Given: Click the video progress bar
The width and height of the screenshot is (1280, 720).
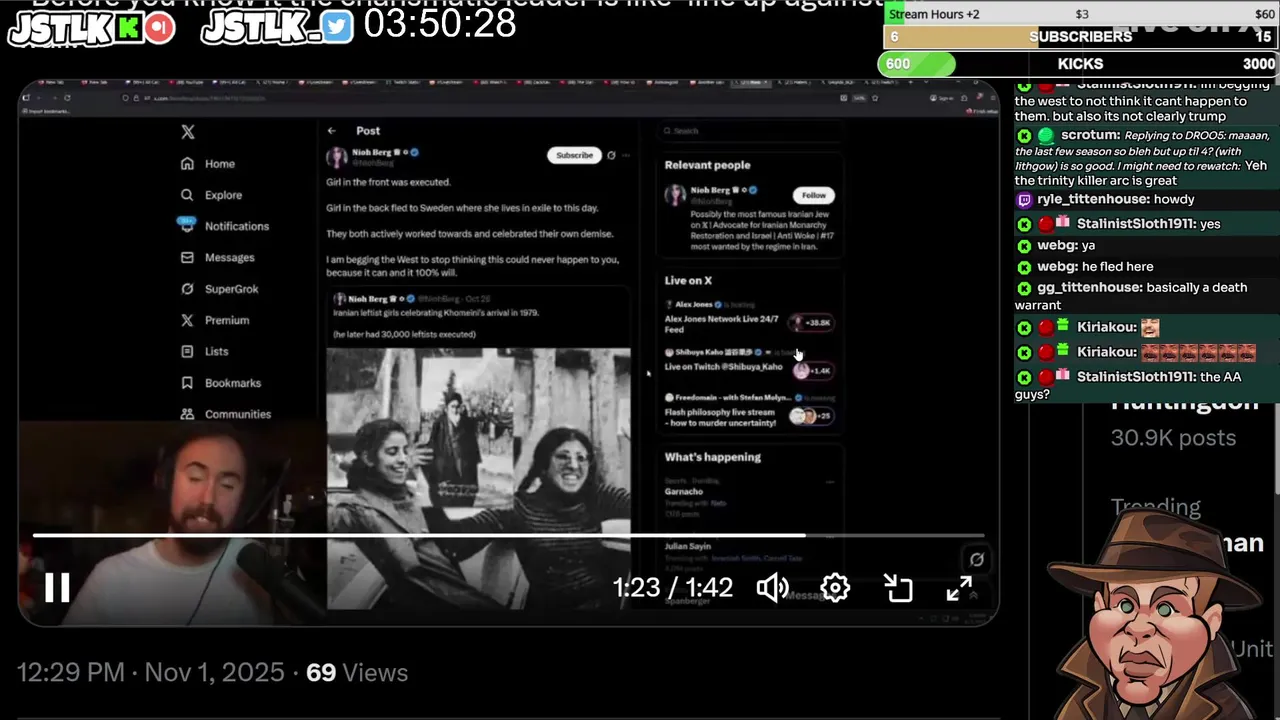Looking at the screenshot, I should (508, 536).
